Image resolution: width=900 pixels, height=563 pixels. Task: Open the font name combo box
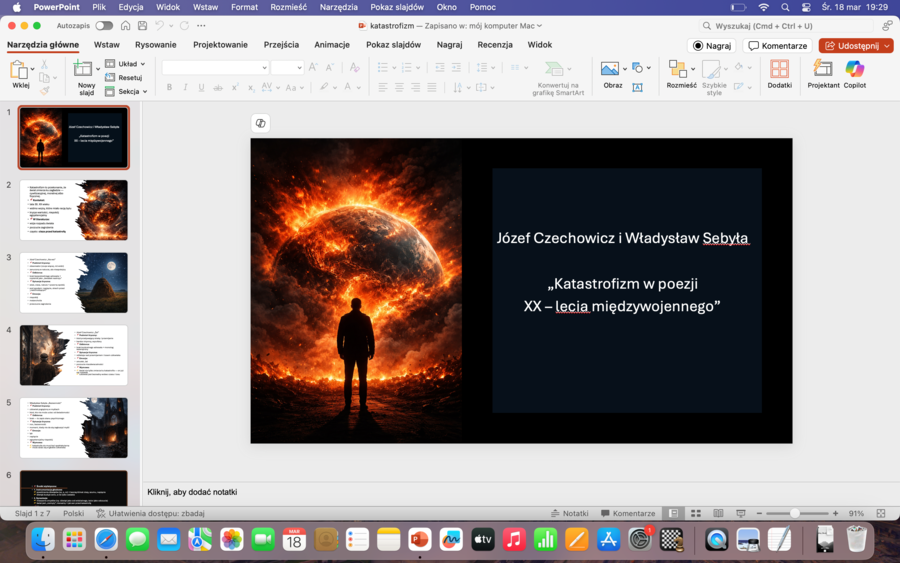click(215, 67)
